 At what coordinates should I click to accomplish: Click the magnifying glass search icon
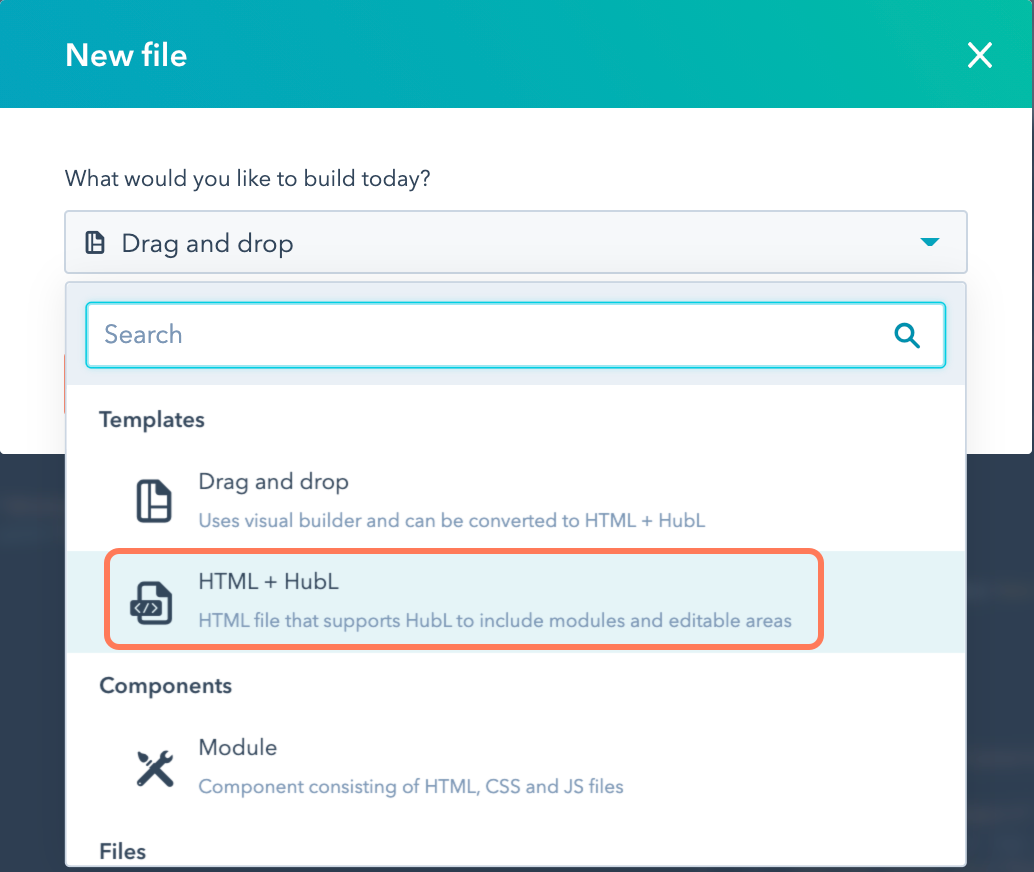click(x=907, y=335)
